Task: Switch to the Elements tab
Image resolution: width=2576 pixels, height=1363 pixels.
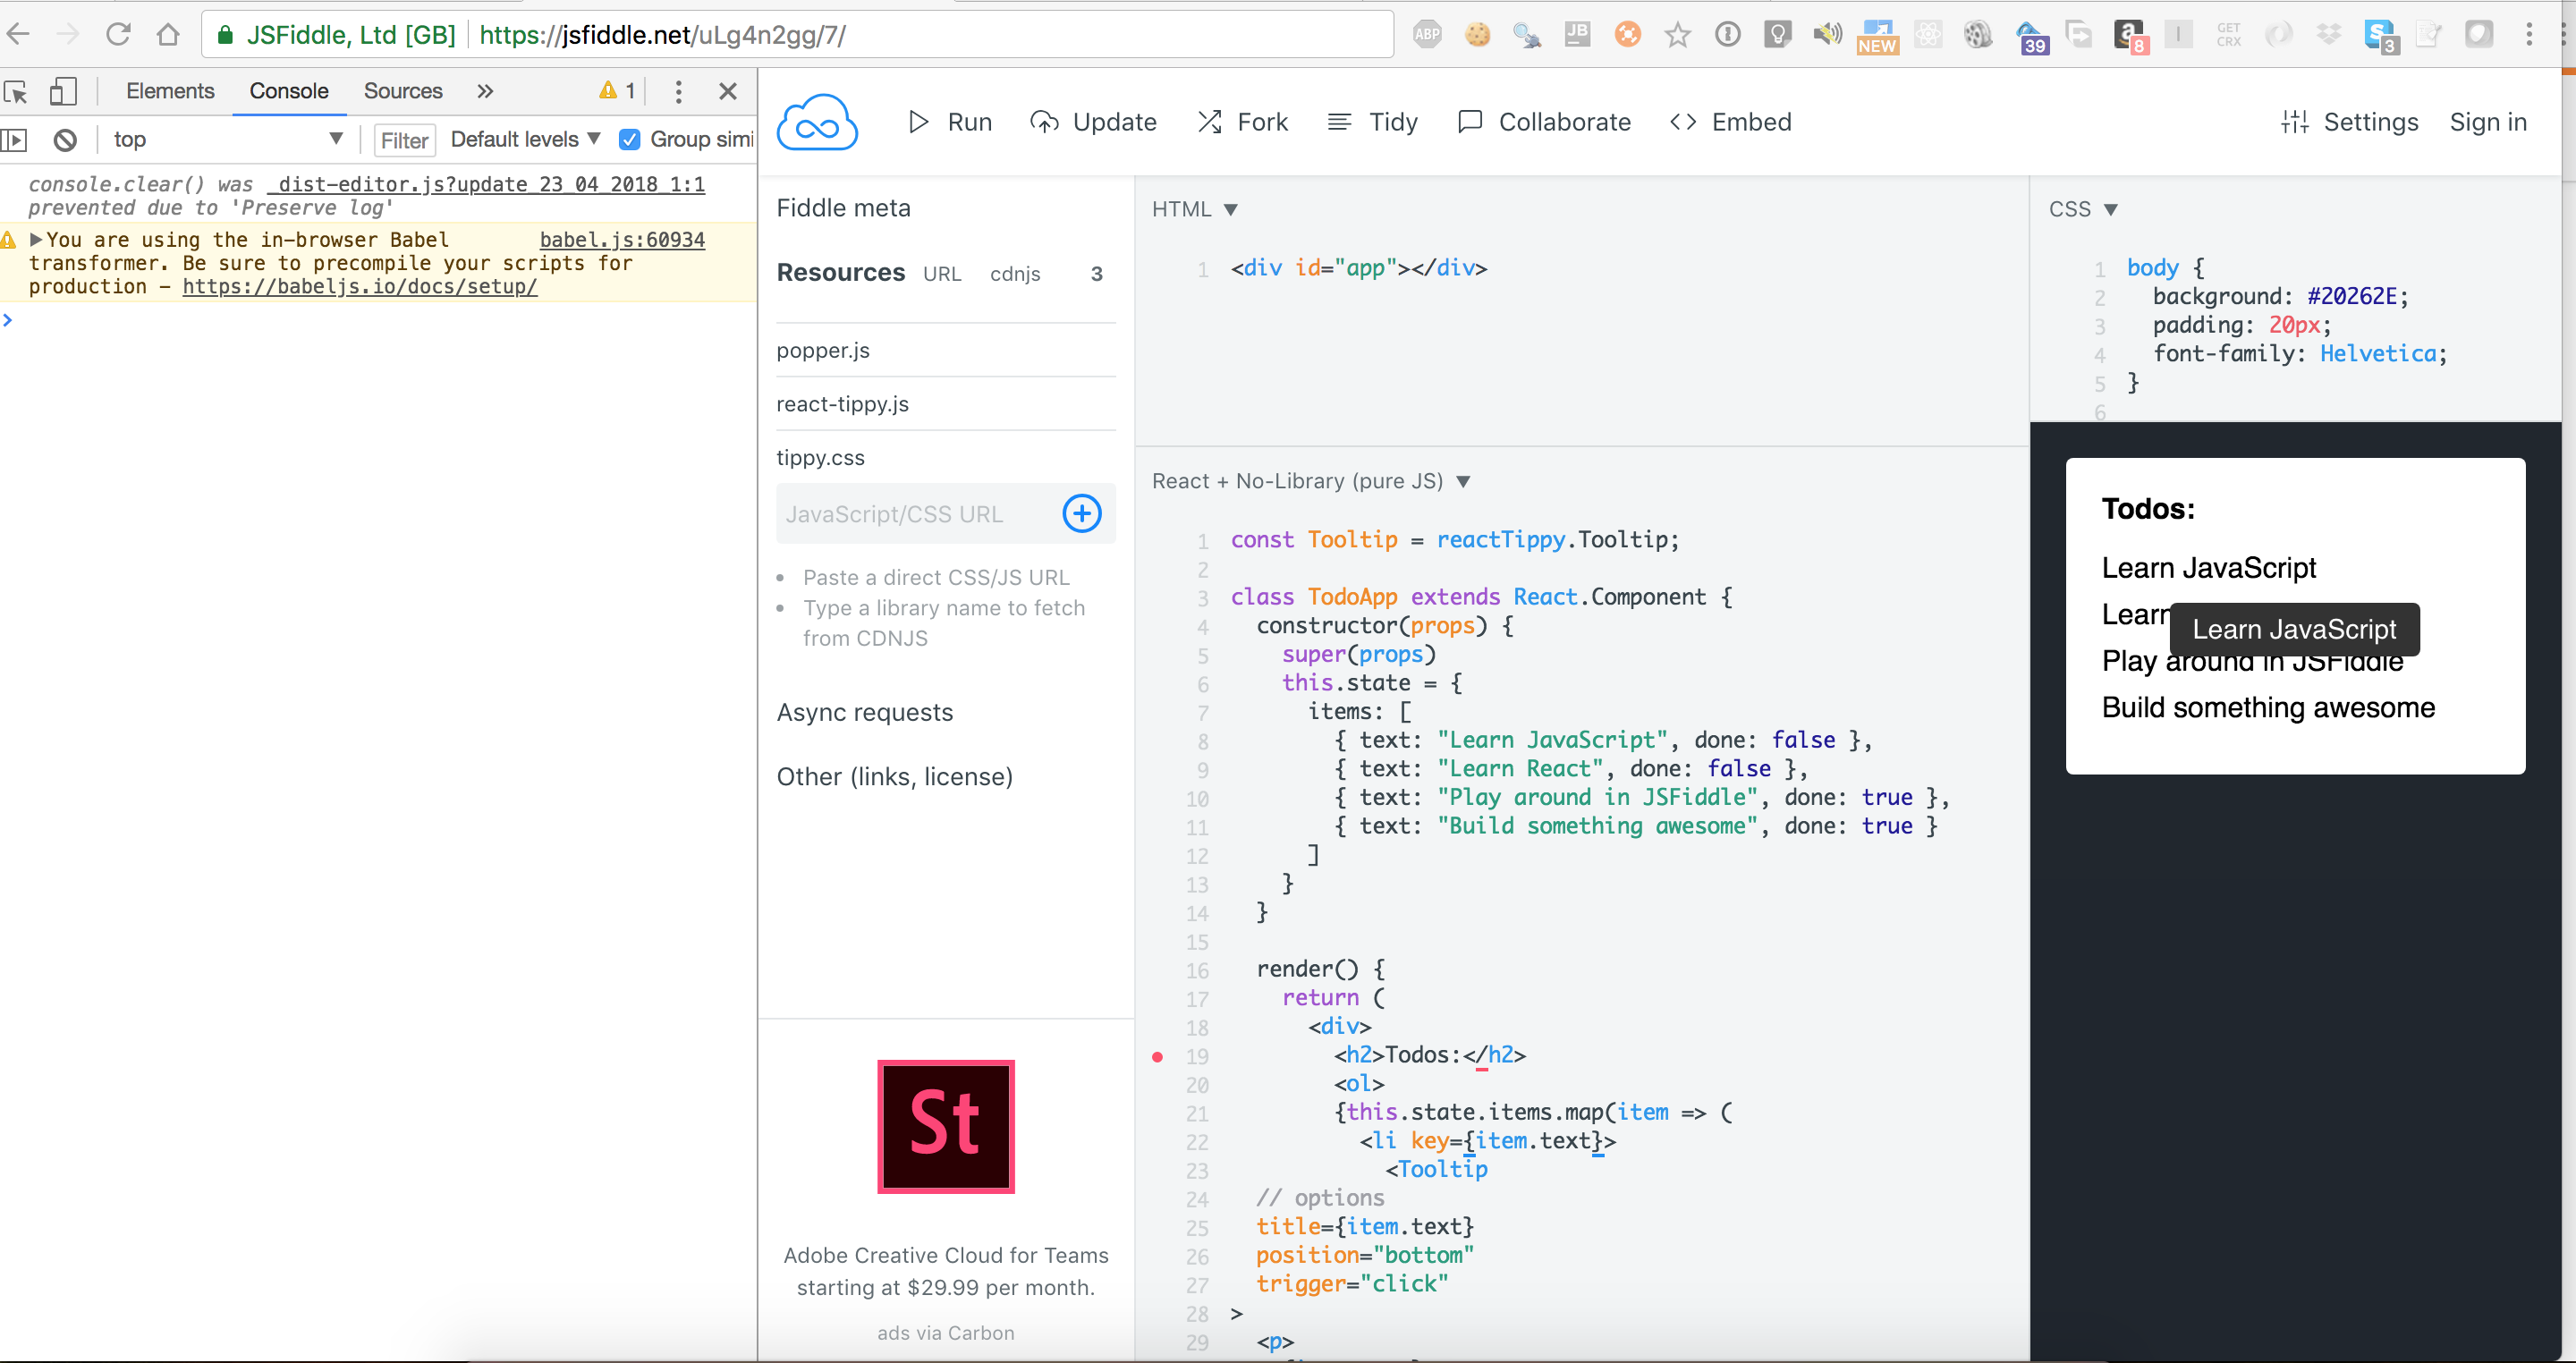Action: click(x=170, y=91)
